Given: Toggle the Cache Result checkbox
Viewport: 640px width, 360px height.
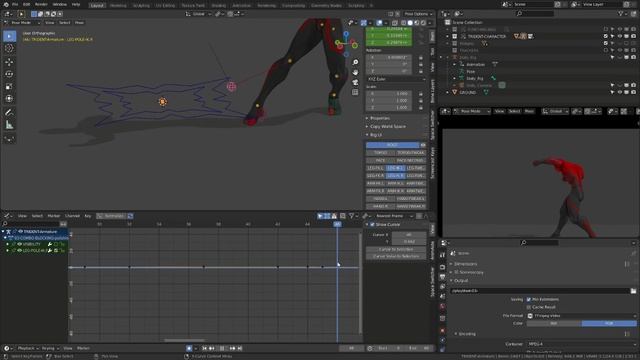Looking at the screenshot, I should [x=529, y=307].
